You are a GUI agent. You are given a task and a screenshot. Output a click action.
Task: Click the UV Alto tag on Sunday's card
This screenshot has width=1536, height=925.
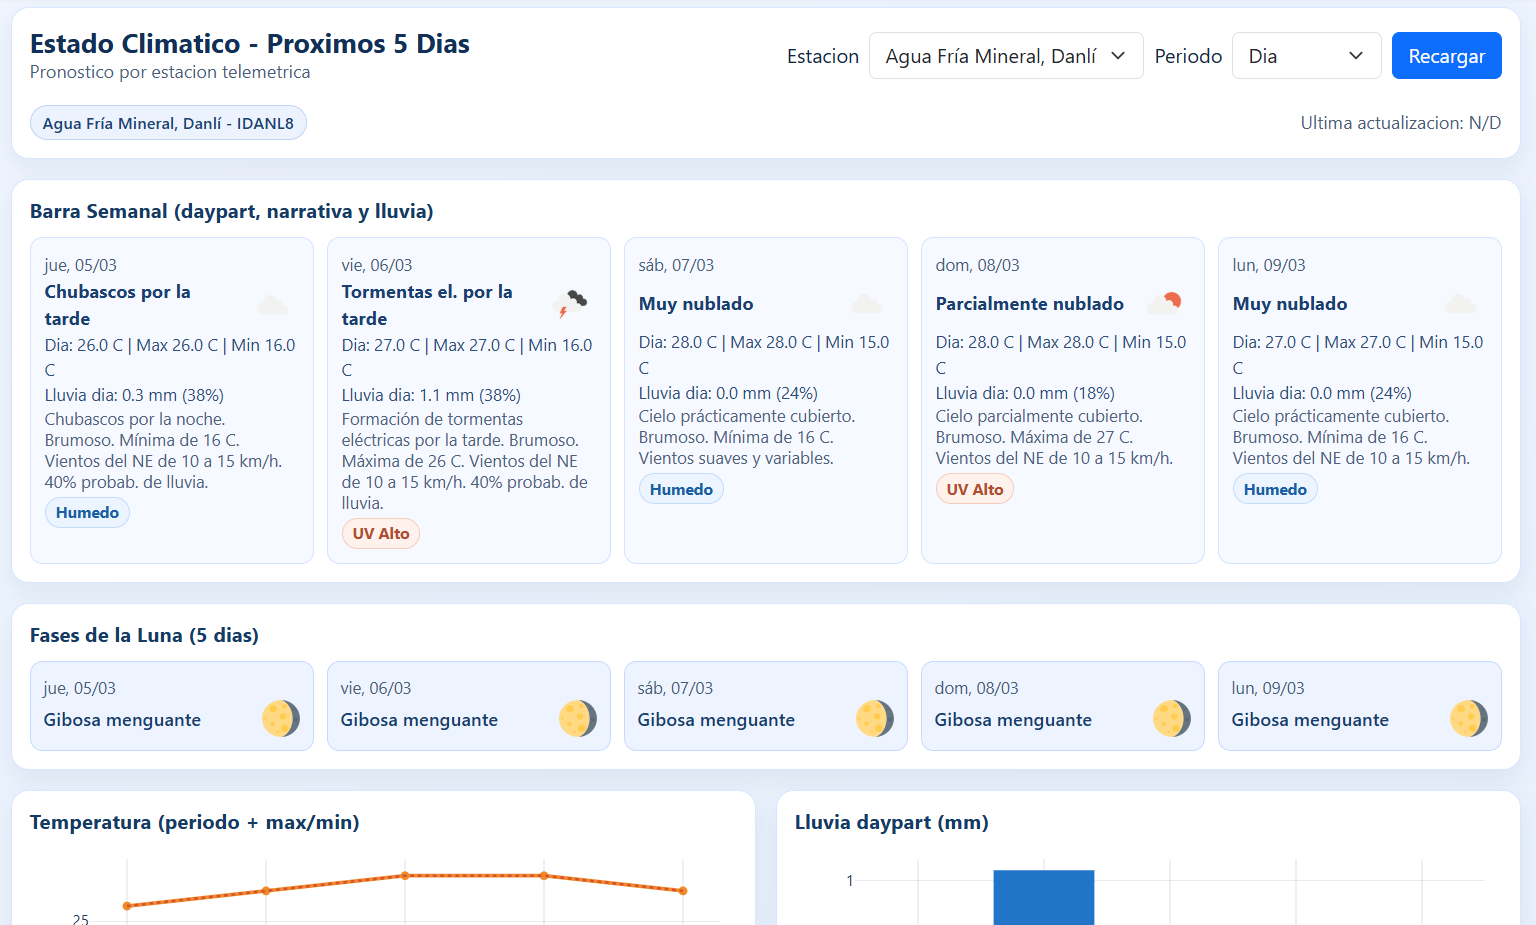click(975, 490)
